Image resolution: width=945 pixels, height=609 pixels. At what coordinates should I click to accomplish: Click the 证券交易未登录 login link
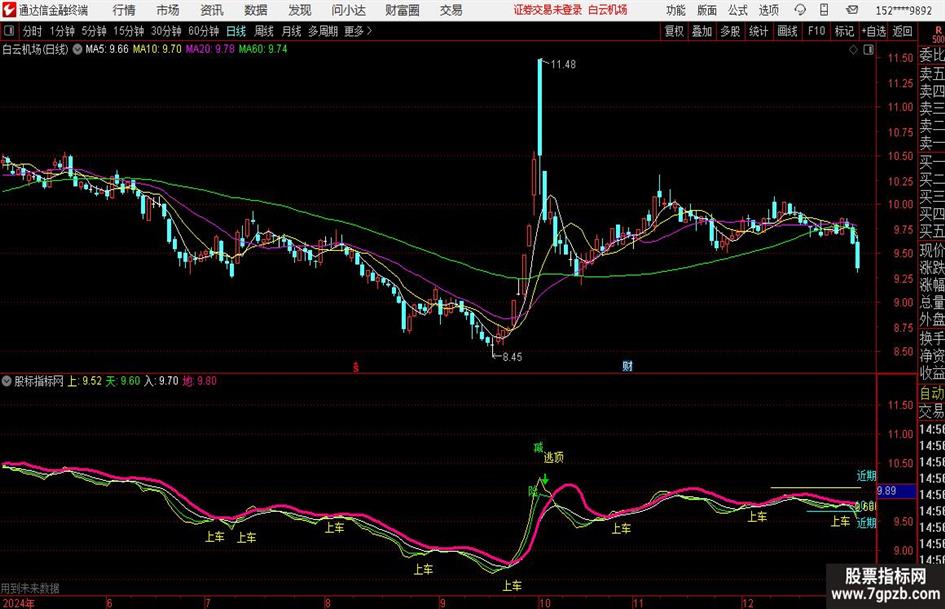tap(548, 10)
